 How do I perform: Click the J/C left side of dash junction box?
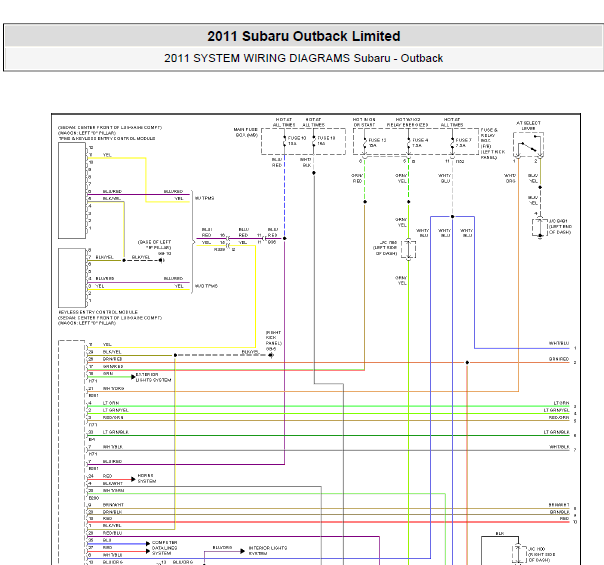tap(409, 249)
